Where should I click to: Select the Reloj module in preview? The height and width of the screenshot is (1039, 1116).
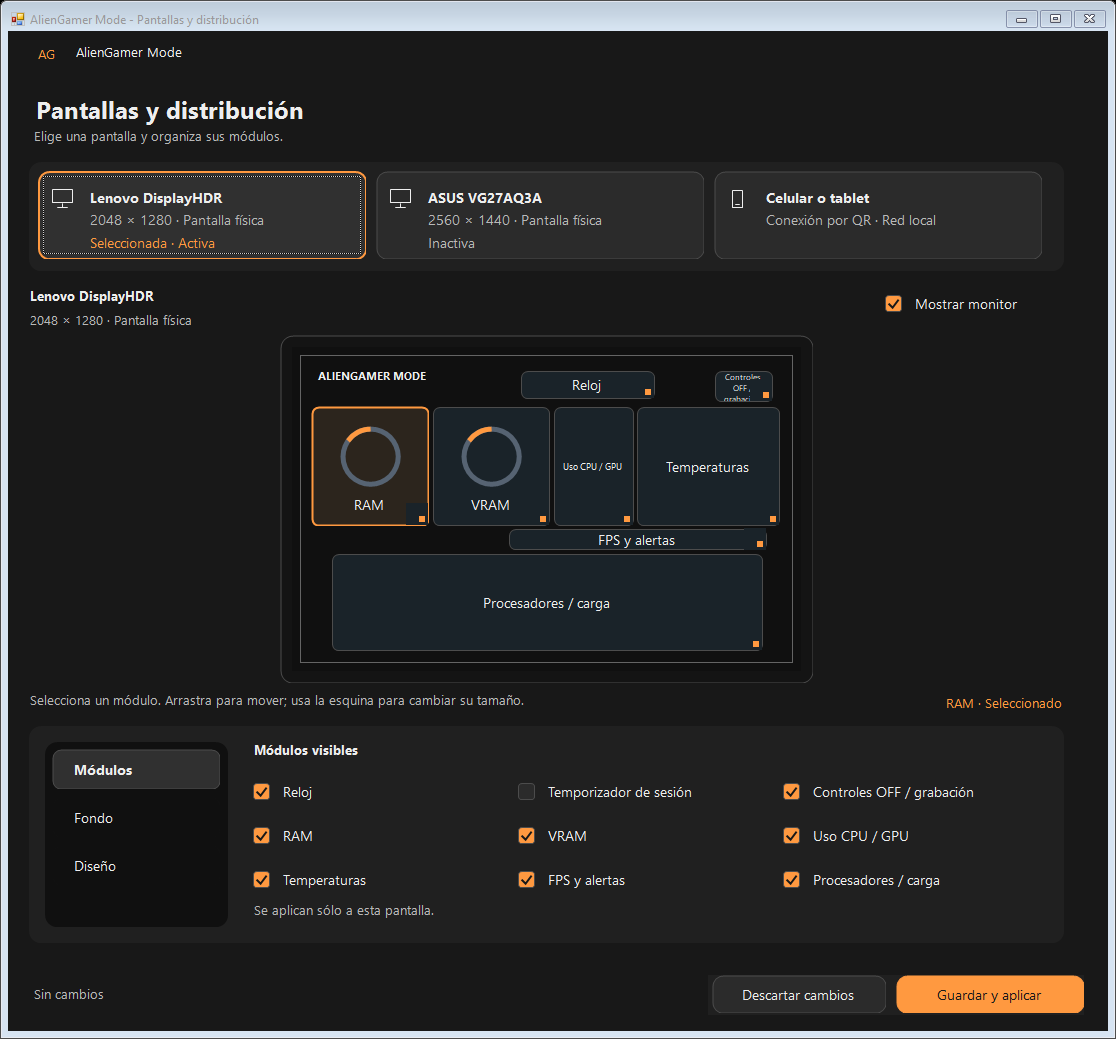click(587, 385)
